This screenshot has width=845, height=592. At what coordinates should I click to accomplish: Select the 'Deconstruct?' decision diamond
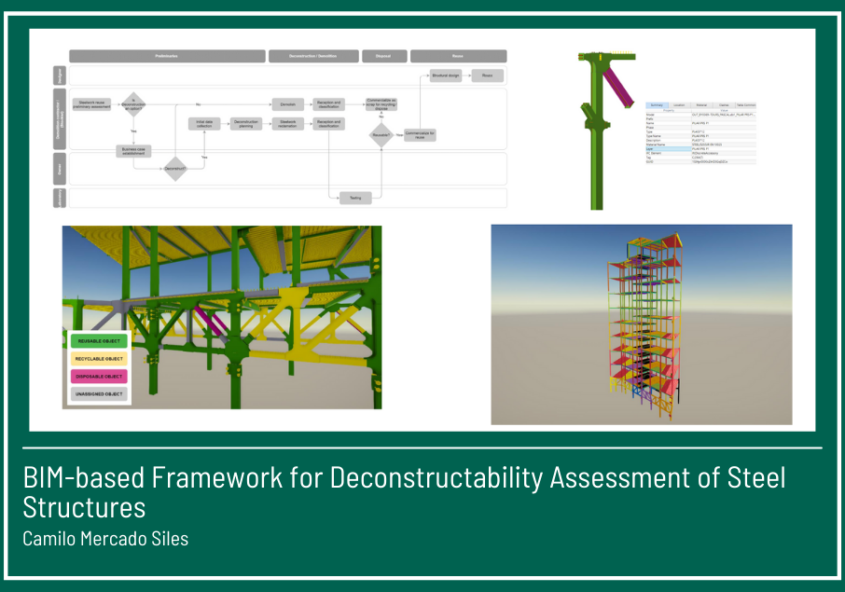(175, 169)
